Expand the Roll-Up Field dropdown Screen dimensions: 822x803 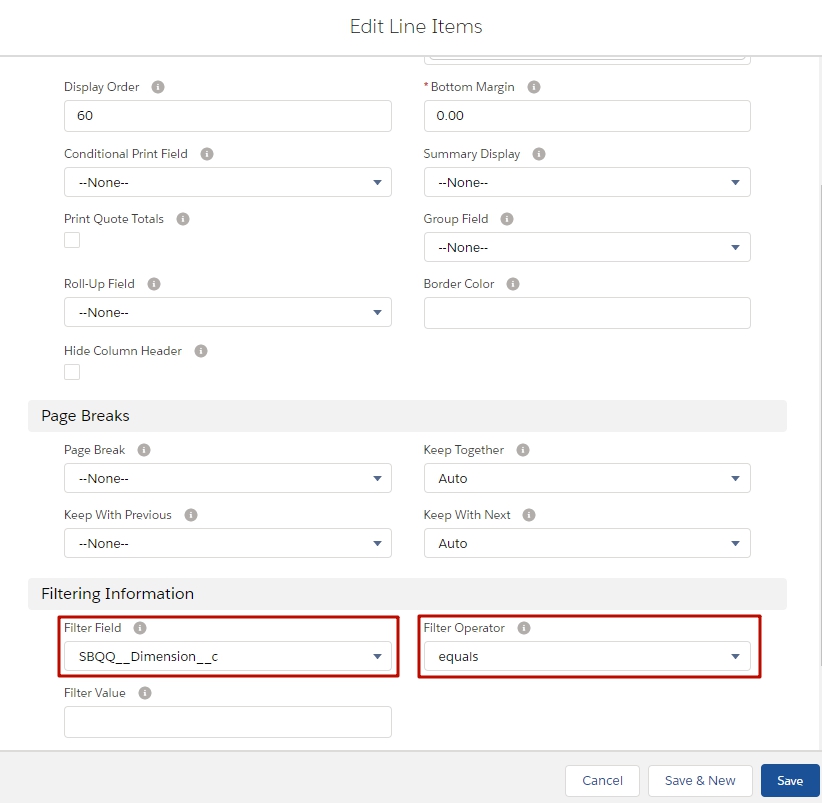(x=228, y=312)
